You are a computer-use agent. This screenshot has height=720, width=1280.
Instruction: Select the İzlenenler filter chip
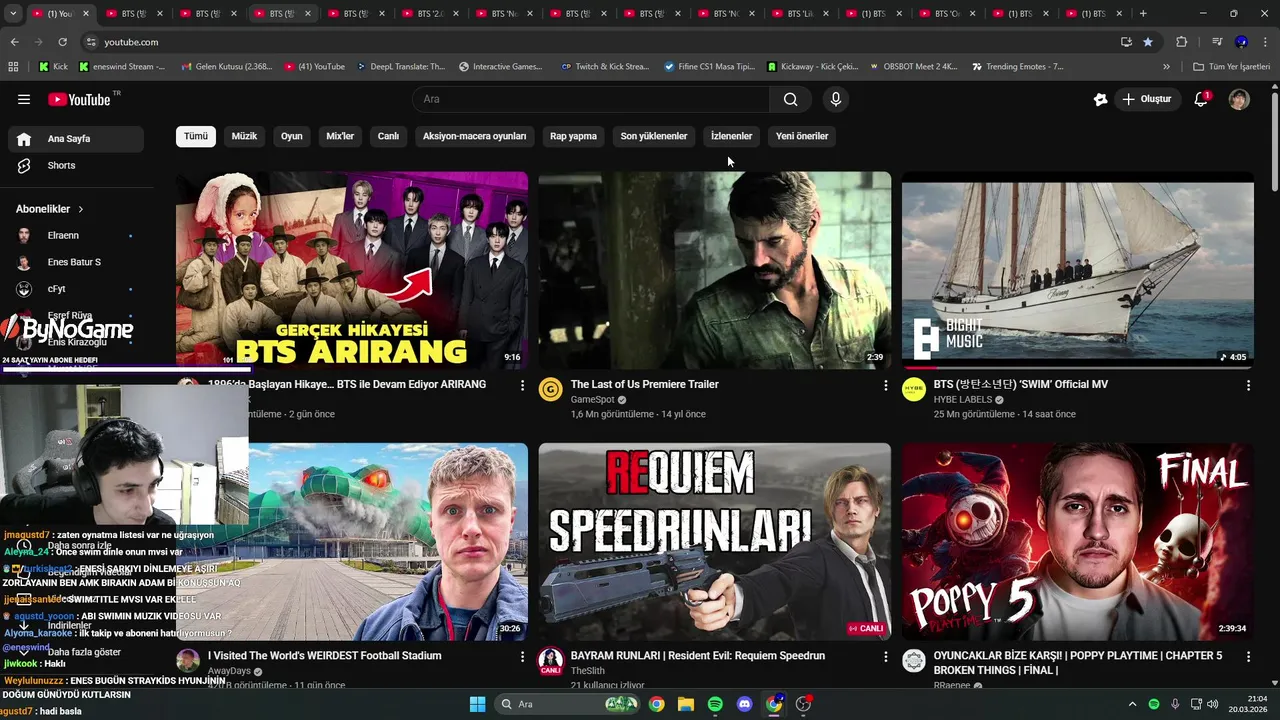(x=731, y=136)
